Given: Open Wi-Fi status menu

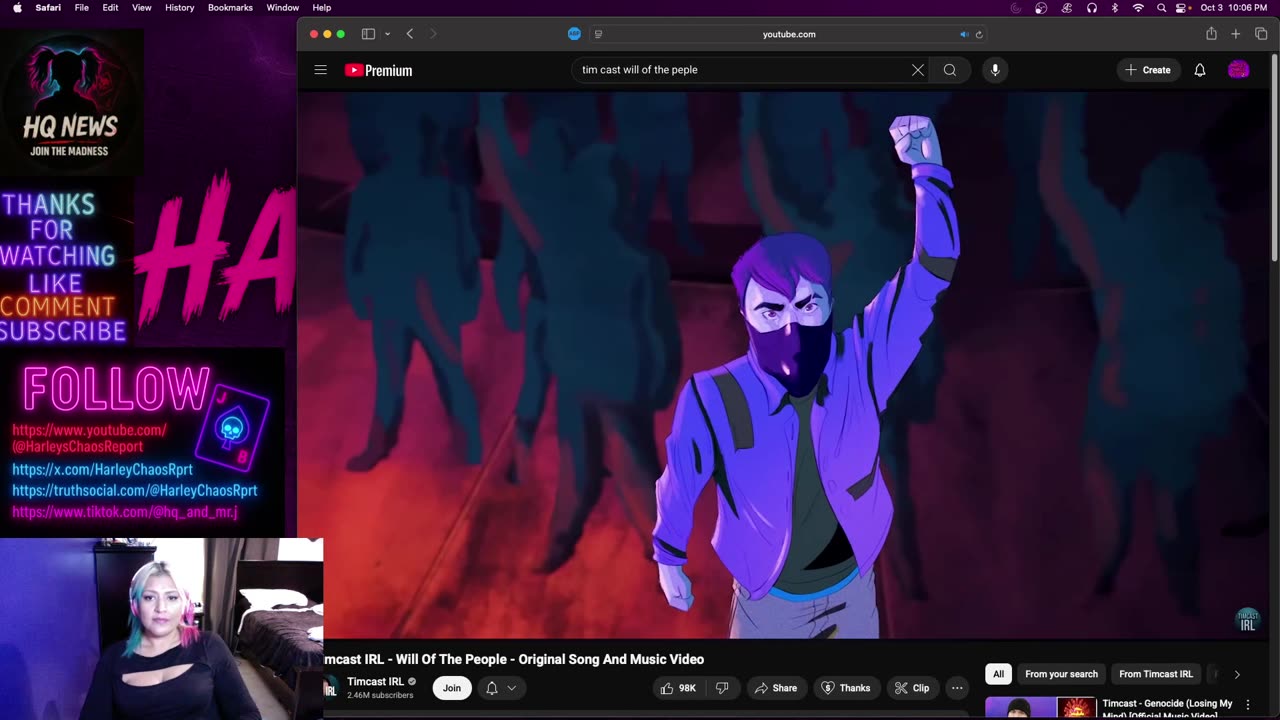Looking at the screenshot, I should (1138, 8).
